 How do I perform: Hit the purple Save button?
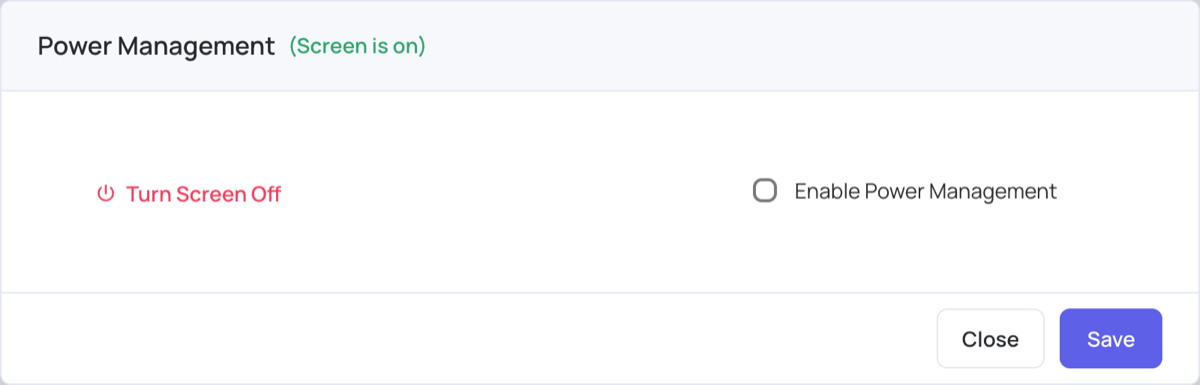(1111, 338)
